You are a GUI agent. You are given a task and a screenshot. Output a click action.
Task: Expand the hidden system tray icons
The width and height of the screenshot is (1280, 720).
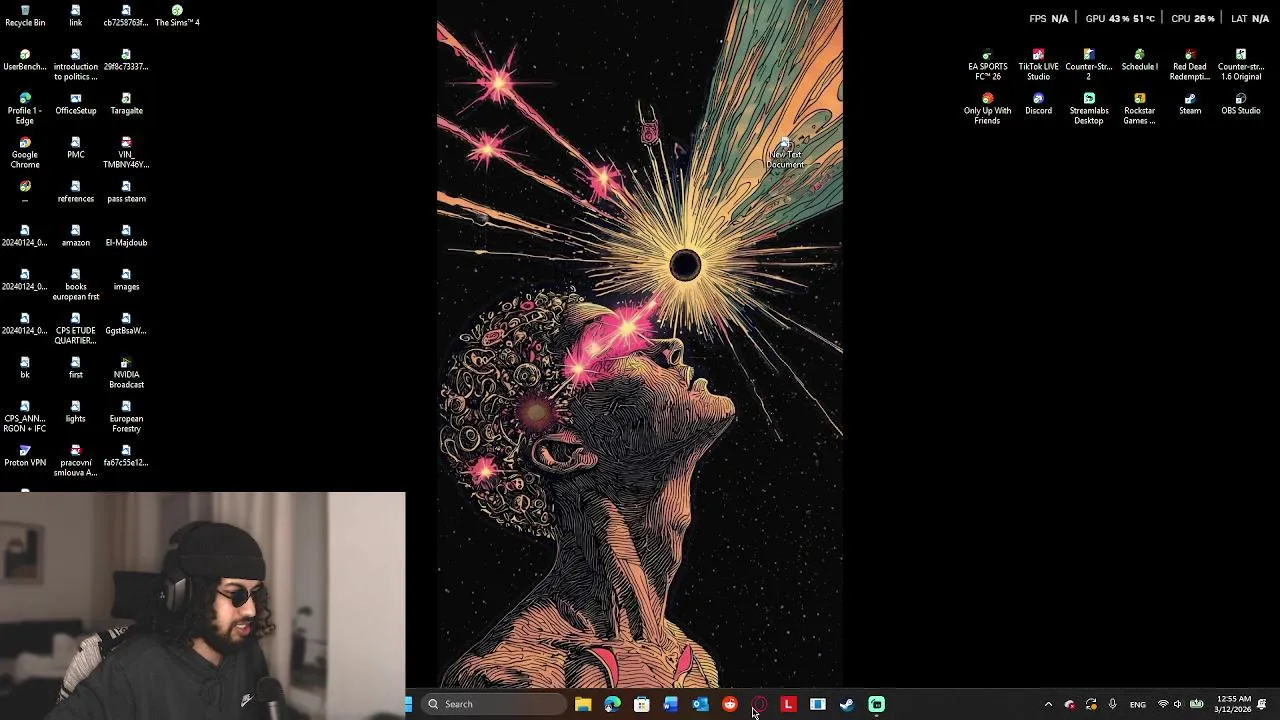point(1048,704)
